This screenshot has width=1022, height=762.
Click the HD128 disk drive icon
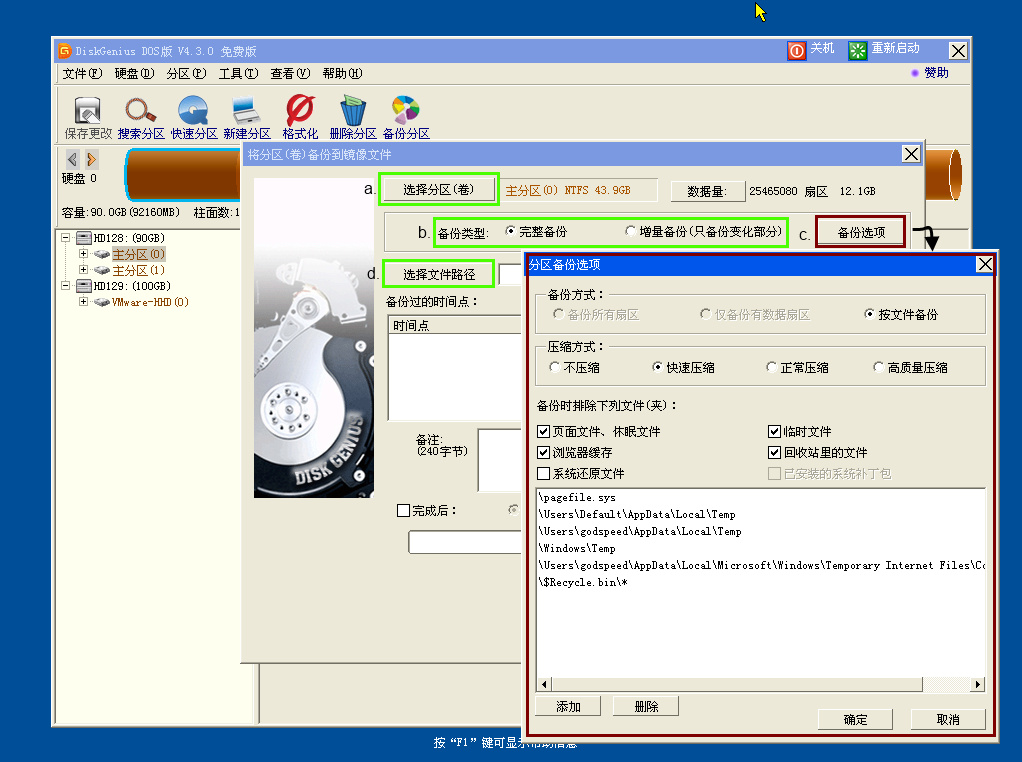[83, 238]
